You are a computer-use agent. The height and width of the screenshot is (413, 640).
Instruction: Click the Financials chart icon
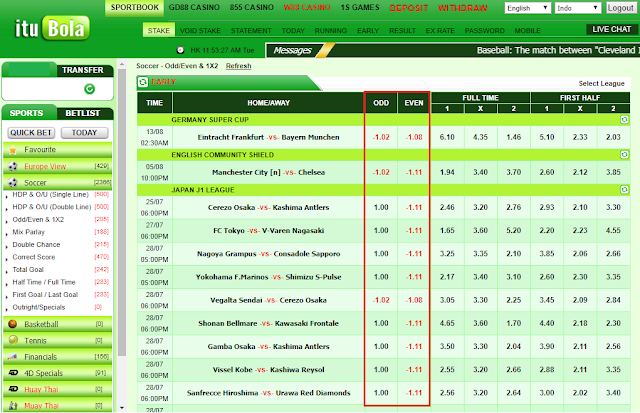click(x=13, y=356)
